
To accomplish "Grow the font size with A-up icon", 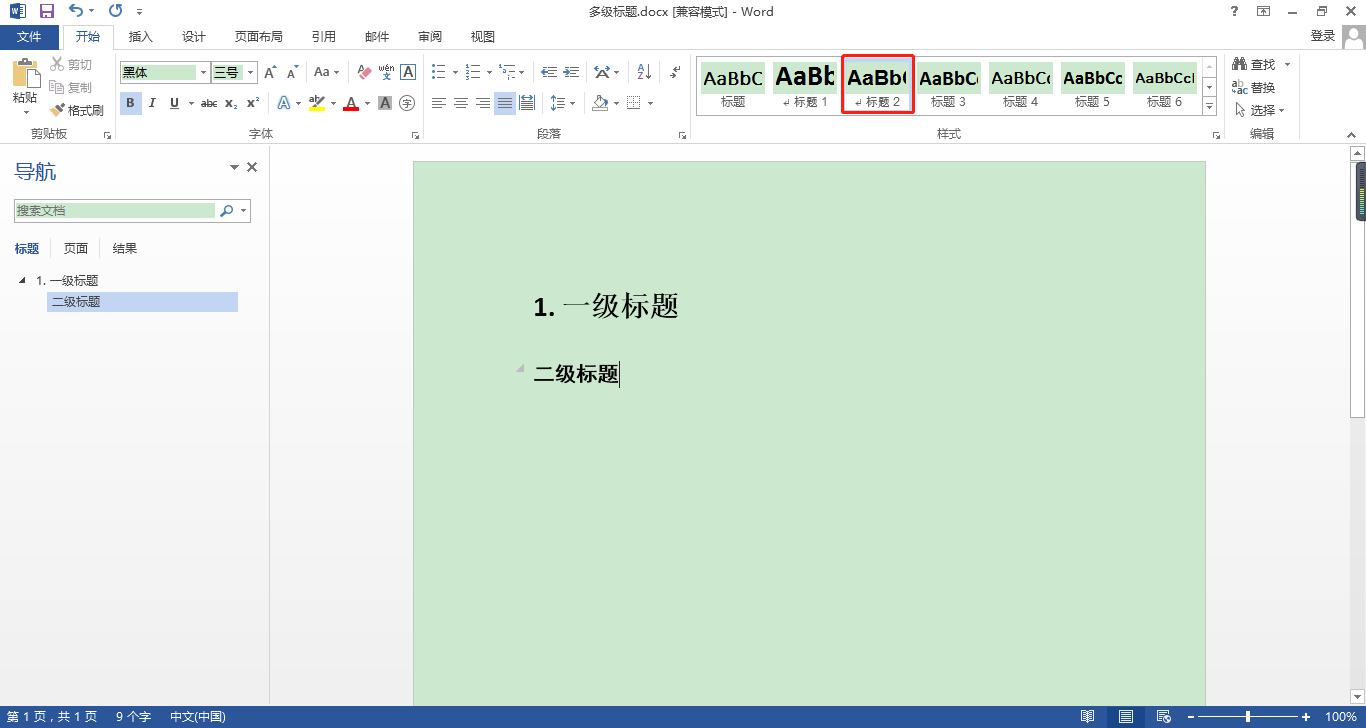I will click(x=270, y=72).
